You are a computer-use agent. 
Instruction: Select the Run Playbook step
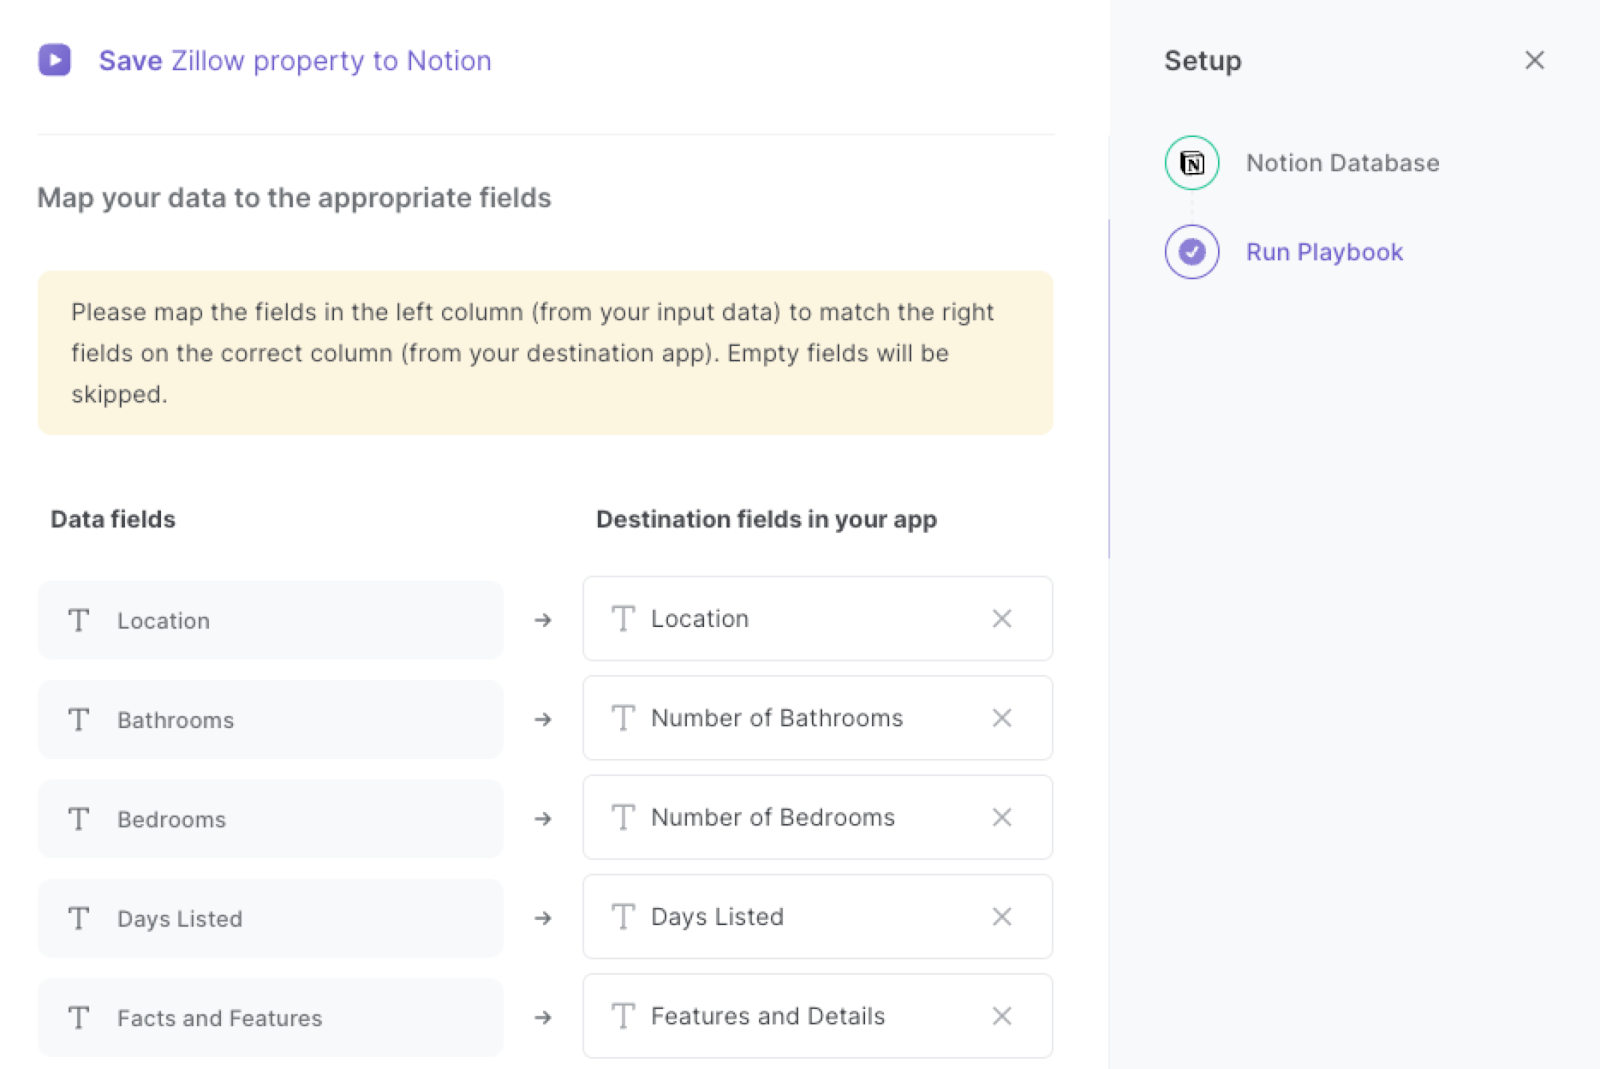tap(1324, 252)
